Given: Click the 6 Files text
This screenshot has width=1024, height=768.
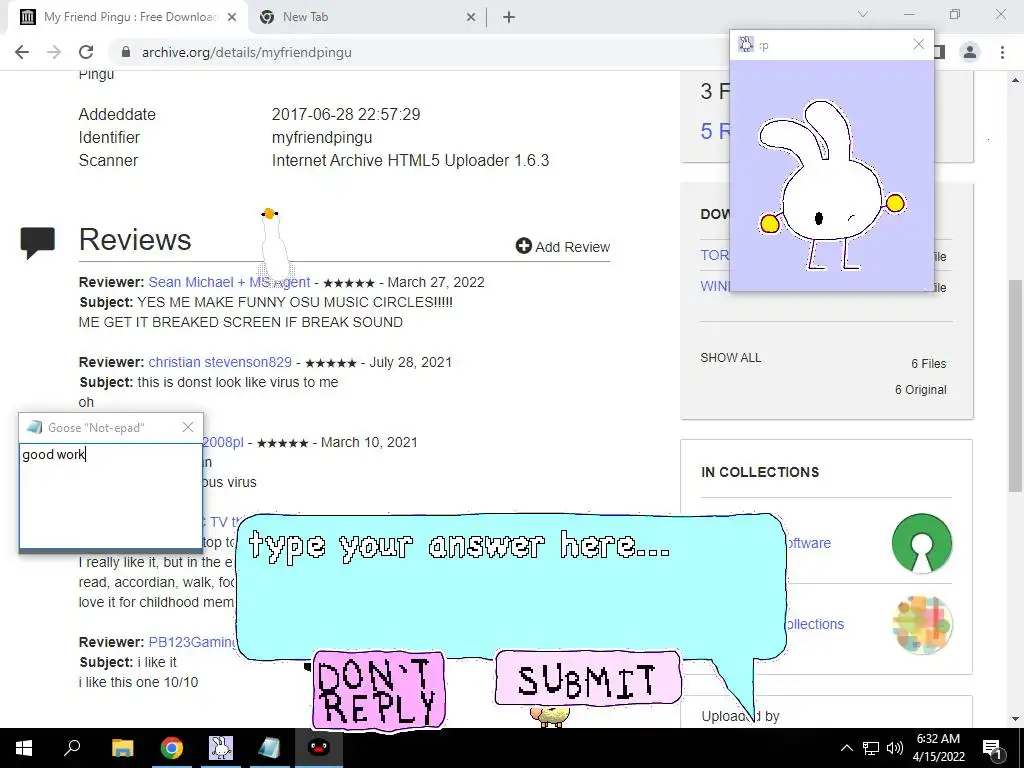Looking at the screenshot, I should coord(929,364).
